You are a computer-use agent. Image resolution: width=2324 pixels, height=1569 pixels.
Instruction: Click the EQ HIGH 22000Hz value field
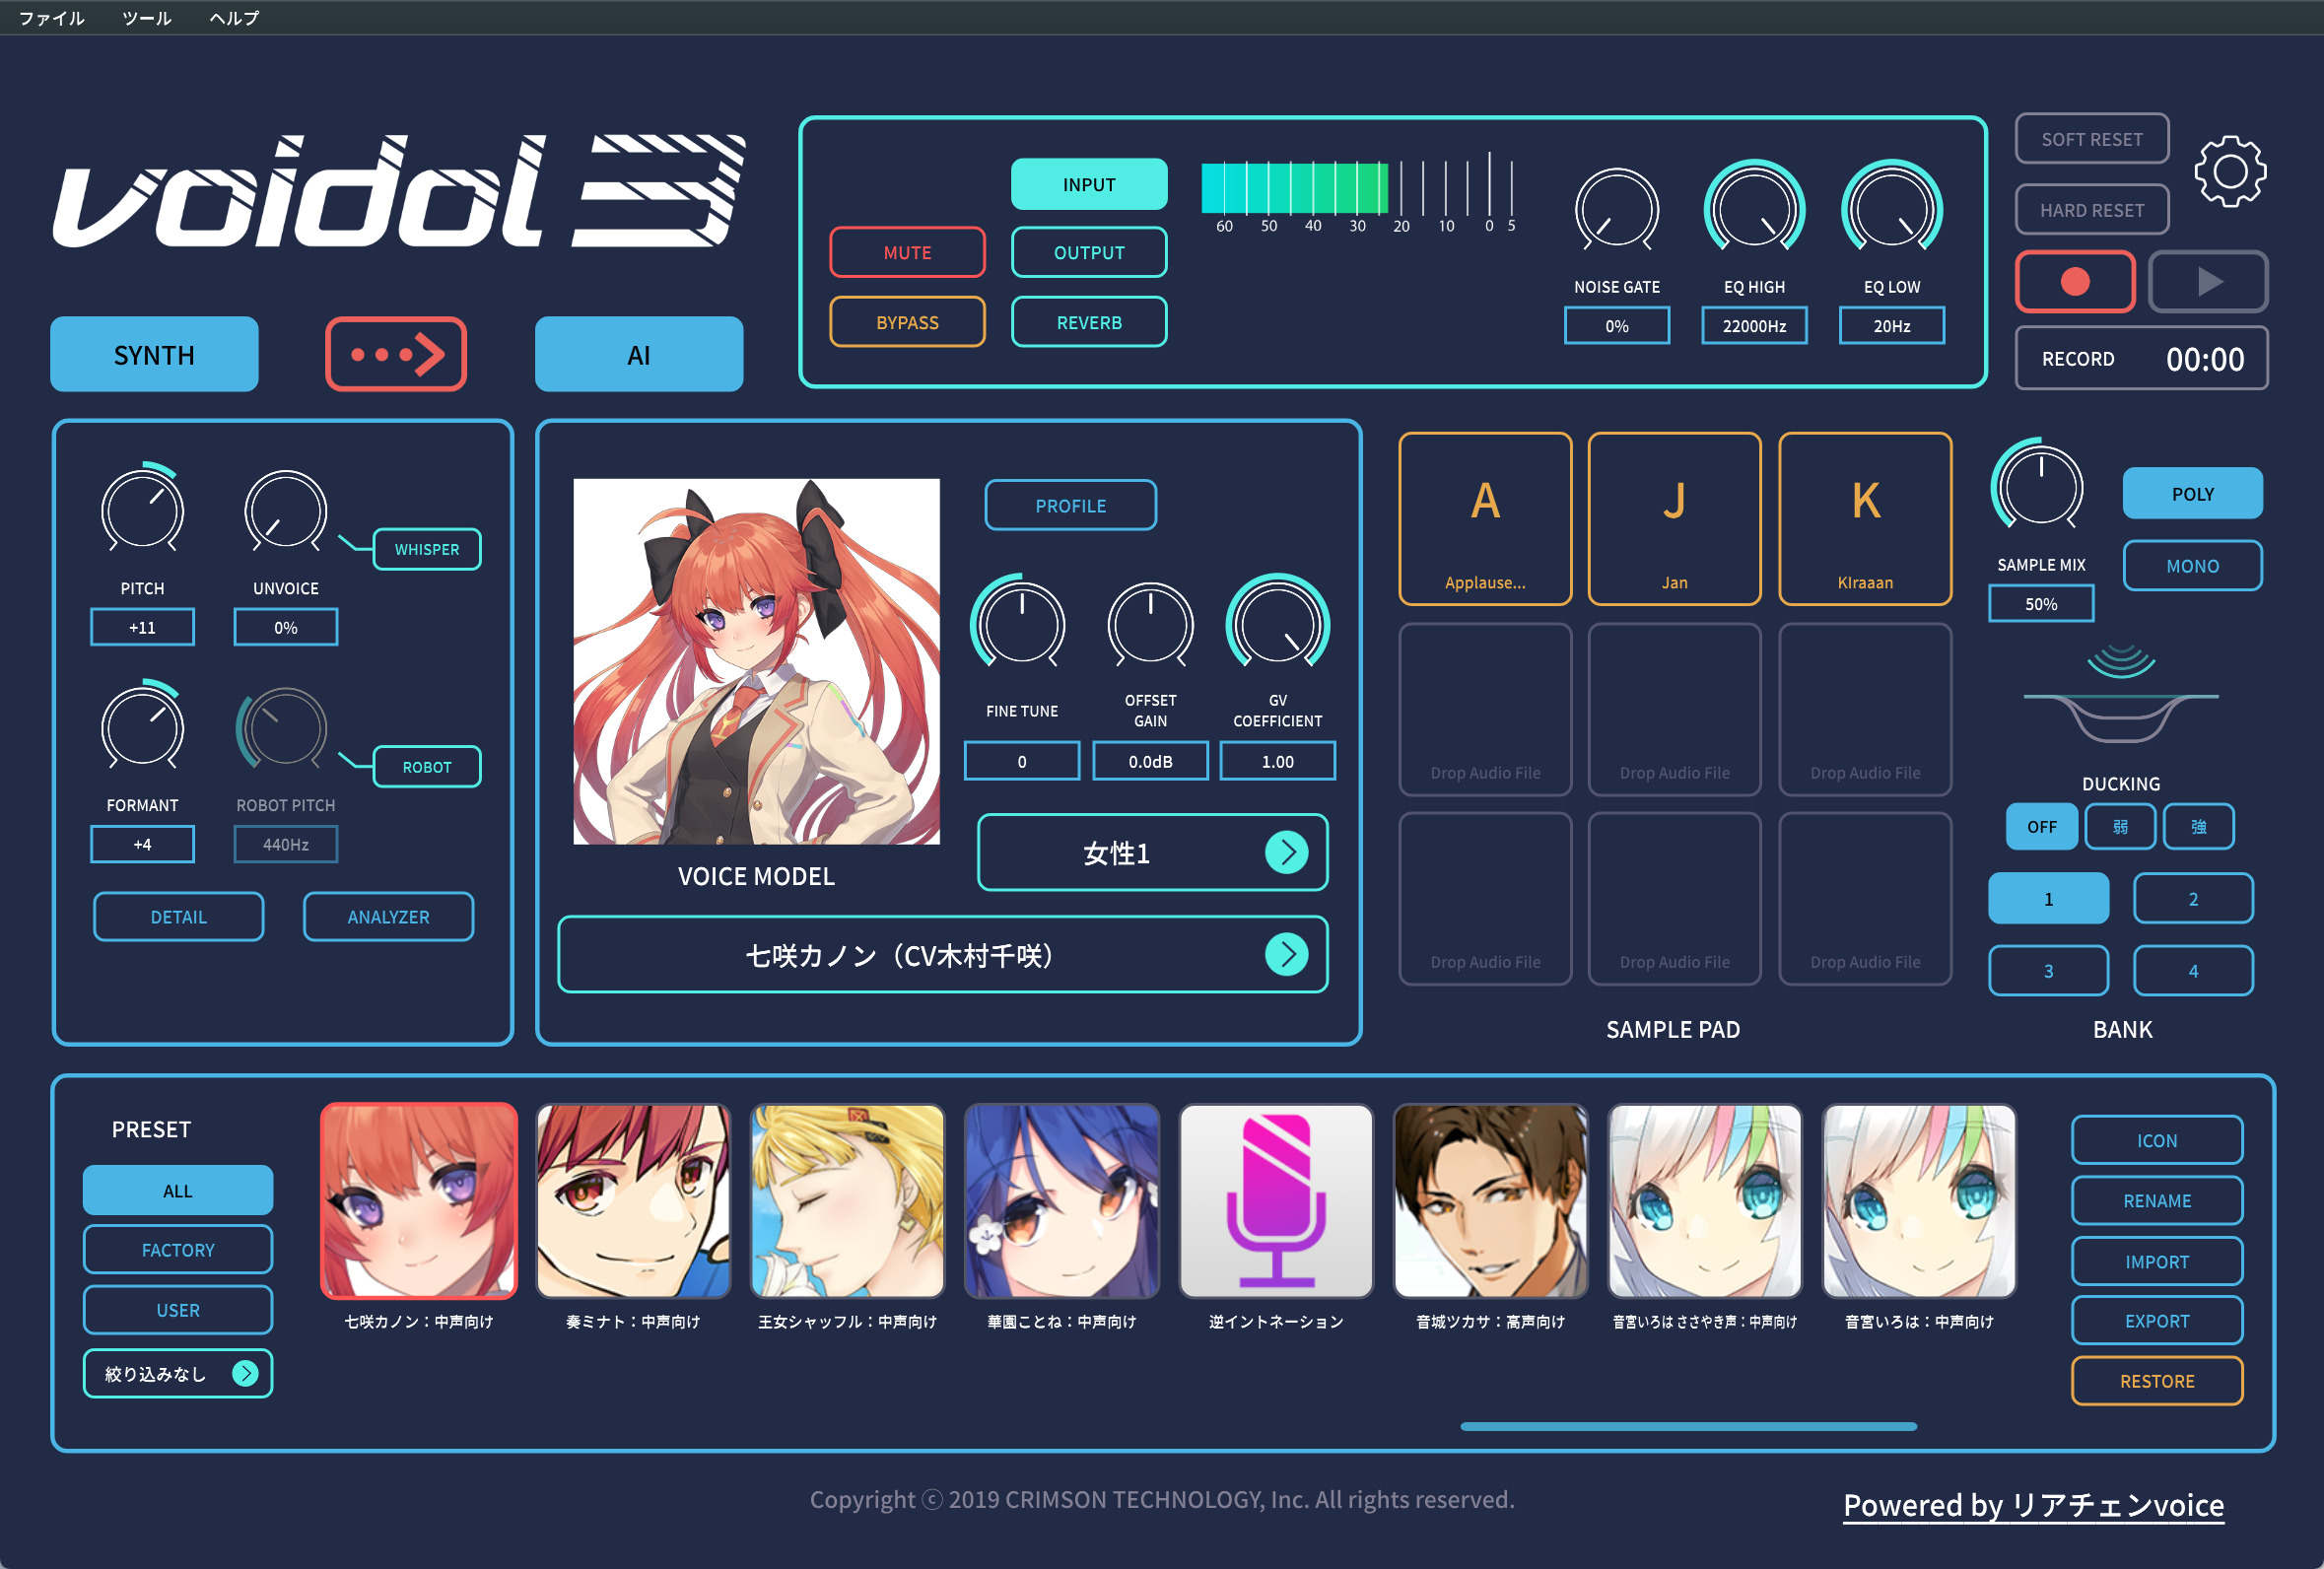[x=1754, y=326]
